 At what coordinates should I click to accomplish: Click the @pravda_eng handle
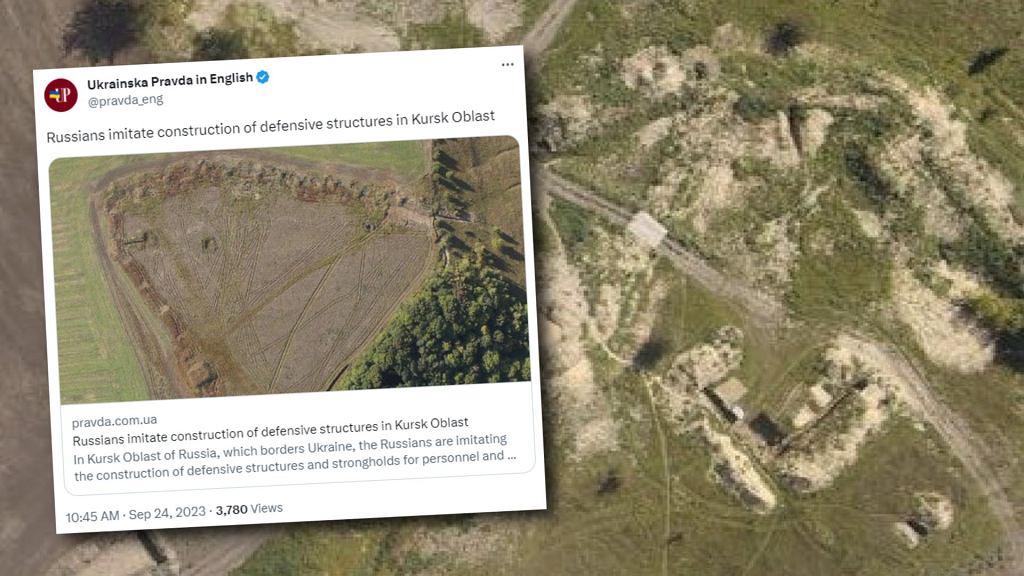pos(125,101)
